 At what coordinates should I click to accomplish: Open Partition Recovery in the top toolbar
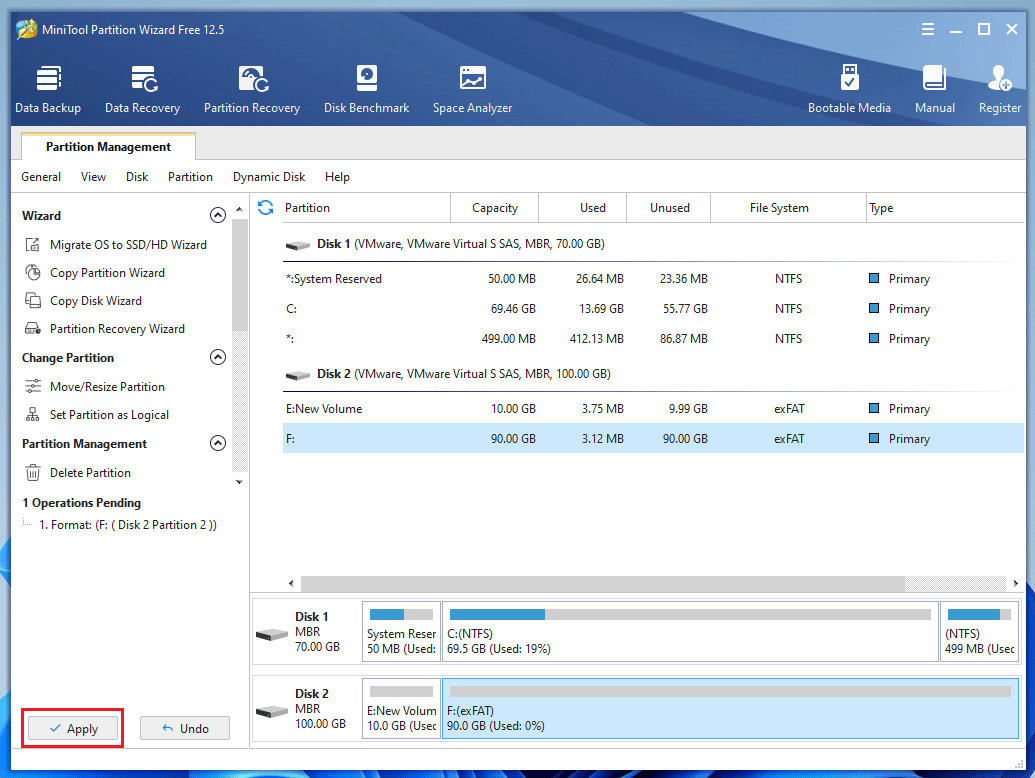pos(251,89)
